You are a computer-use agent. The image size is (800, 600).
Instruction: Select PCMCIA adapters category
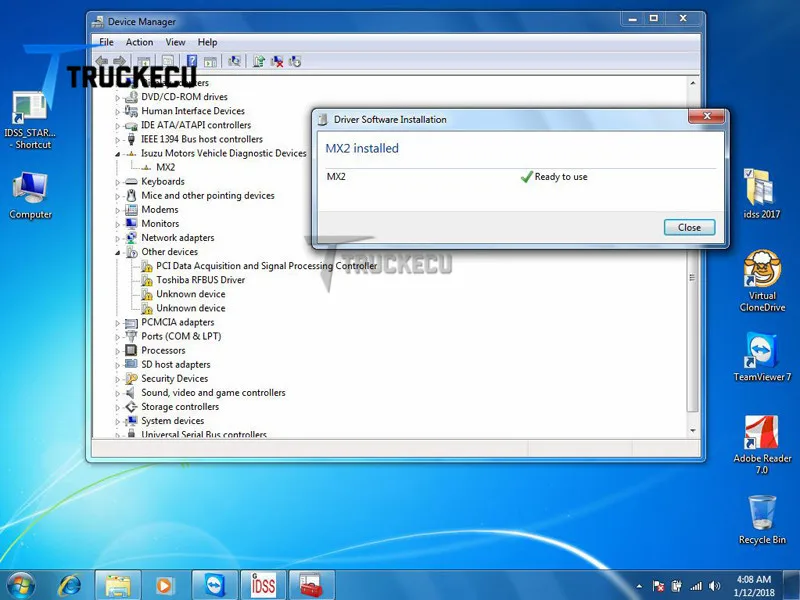(178, 322)
